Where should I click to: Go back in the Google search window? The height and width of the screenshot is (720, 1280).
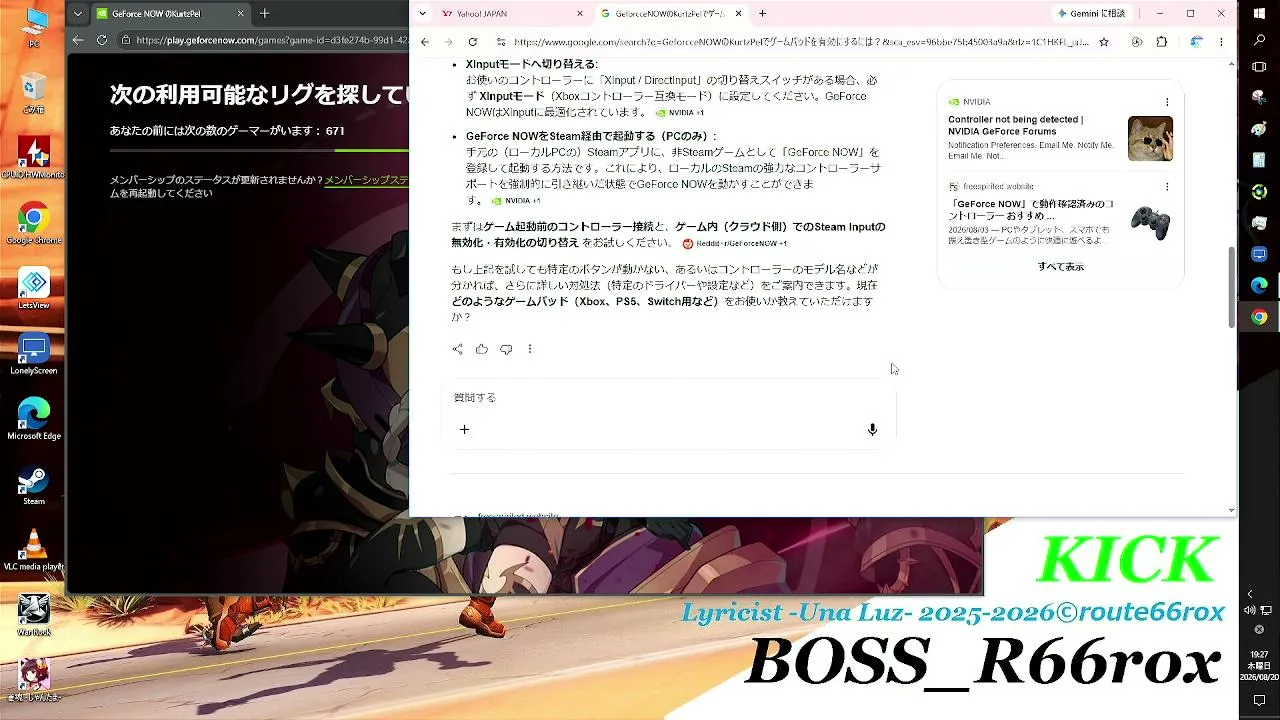pyautogui.click(x=425, y=42)
